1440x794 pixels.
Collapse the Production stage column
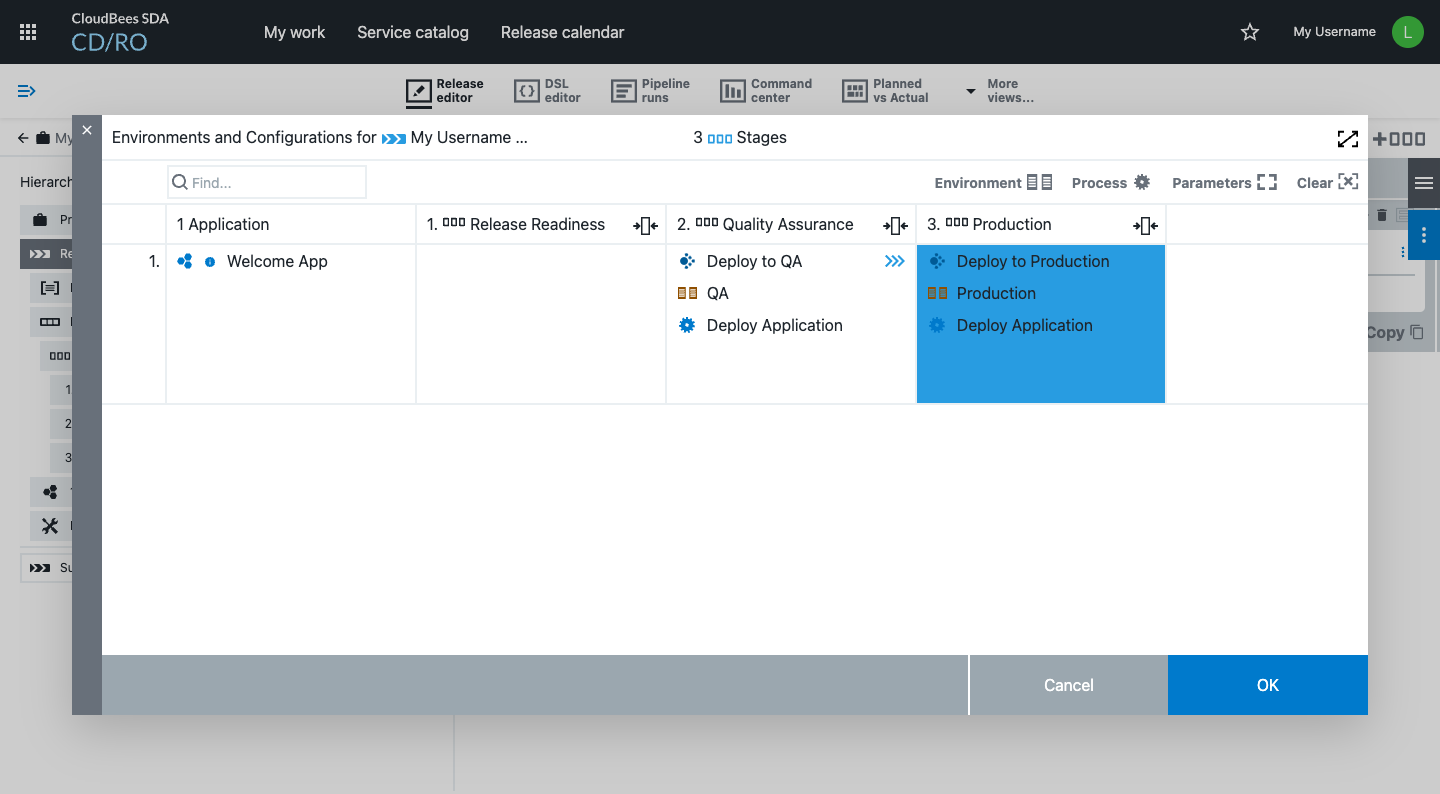pos(1145,226)
